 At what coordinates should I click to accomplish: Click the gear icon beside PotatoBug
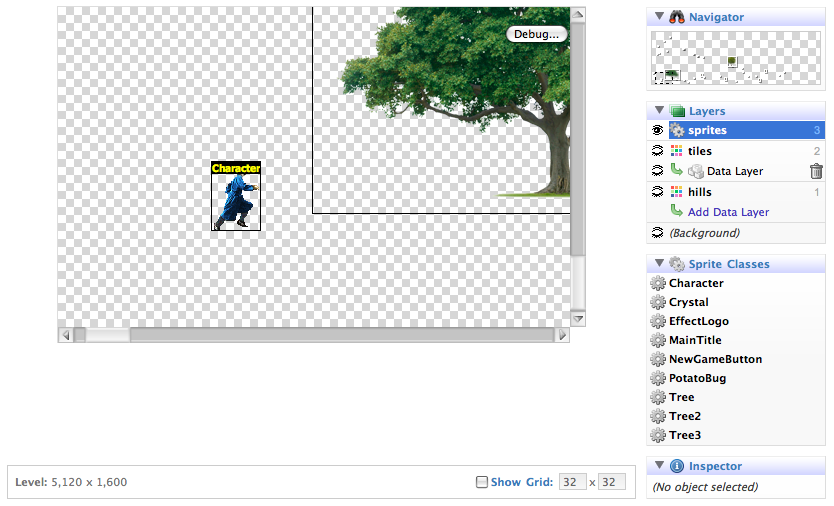pyautogui.click(x=658, y=378)
